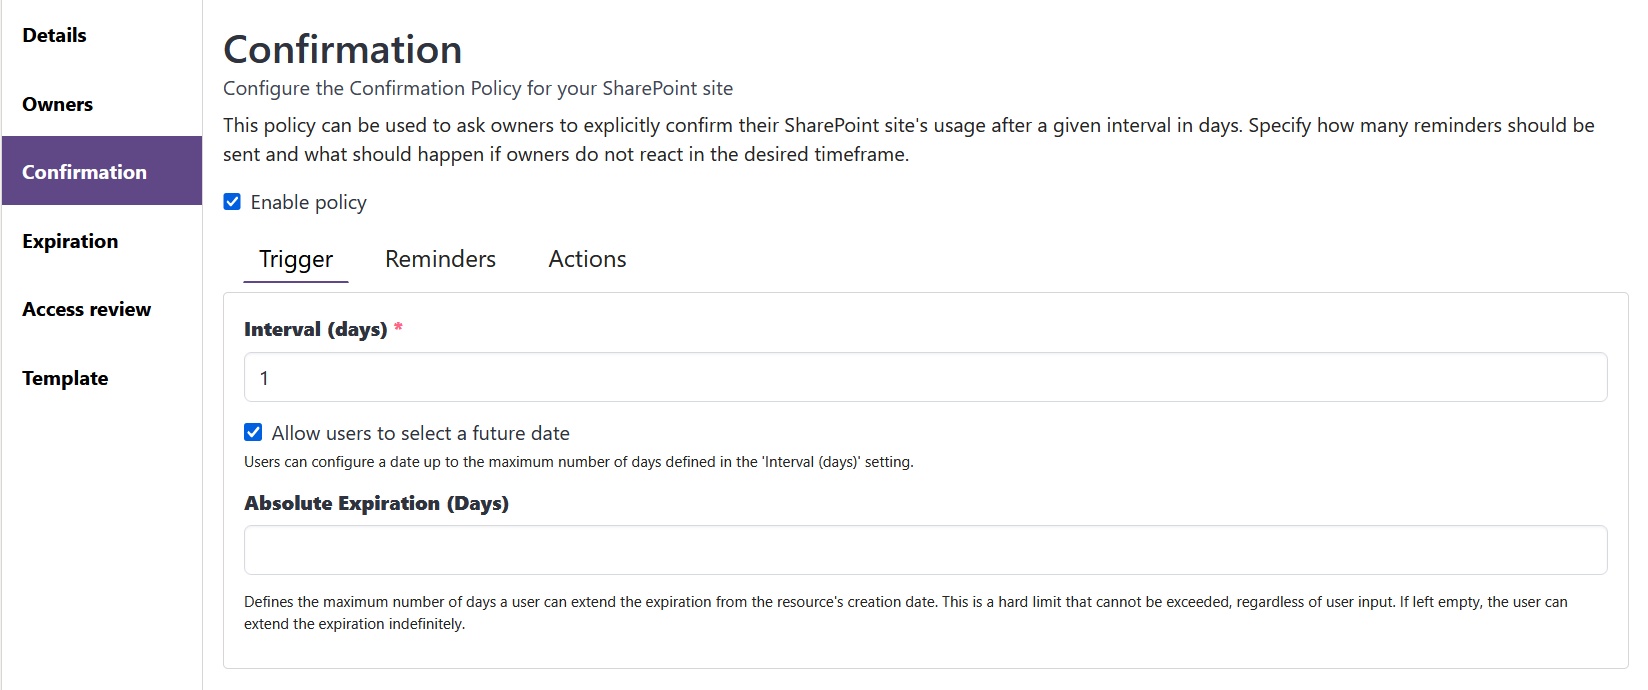Toggle the future date selection checkbox
Image resolution: width=1648 pixels, height=690 pixels.
pos(253,433)
